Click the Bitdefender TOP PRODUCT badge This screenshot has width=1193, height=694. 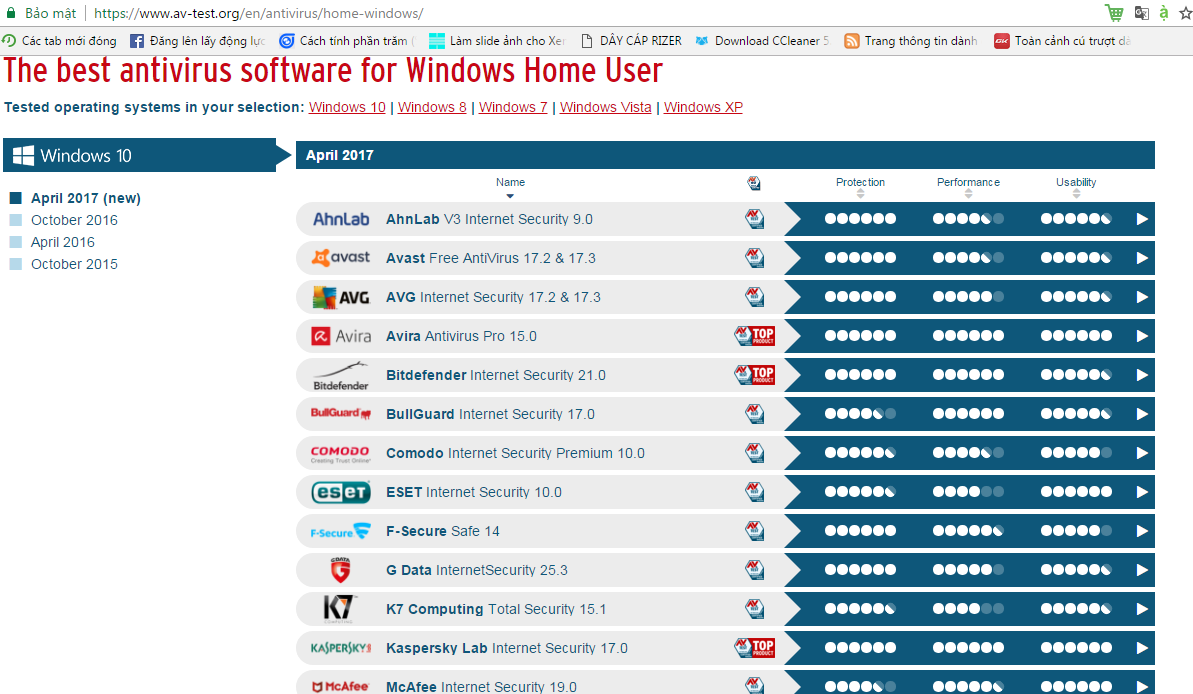[x=754, y=374]
